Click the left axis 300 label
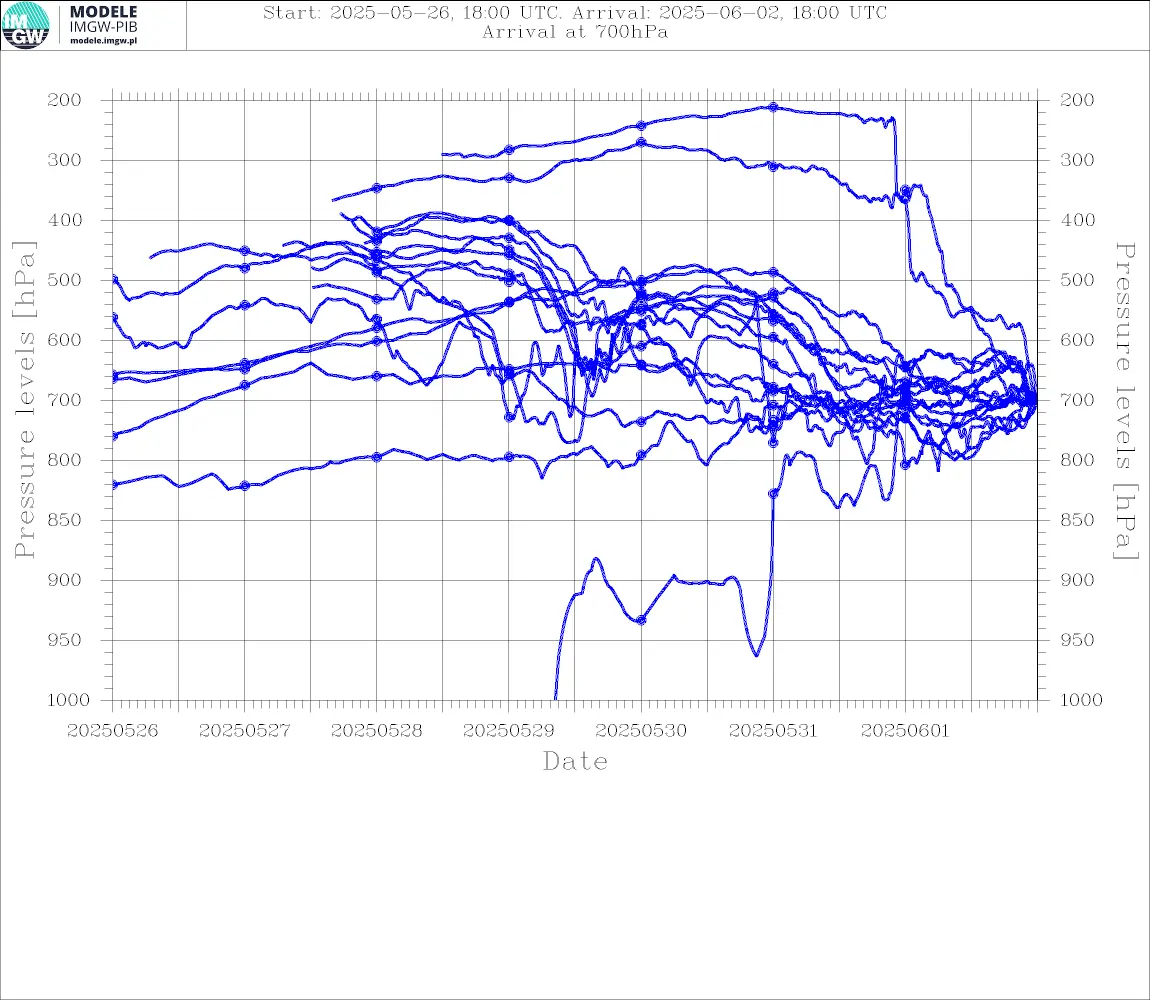Screen dimensions: 1150x1000 65,160
